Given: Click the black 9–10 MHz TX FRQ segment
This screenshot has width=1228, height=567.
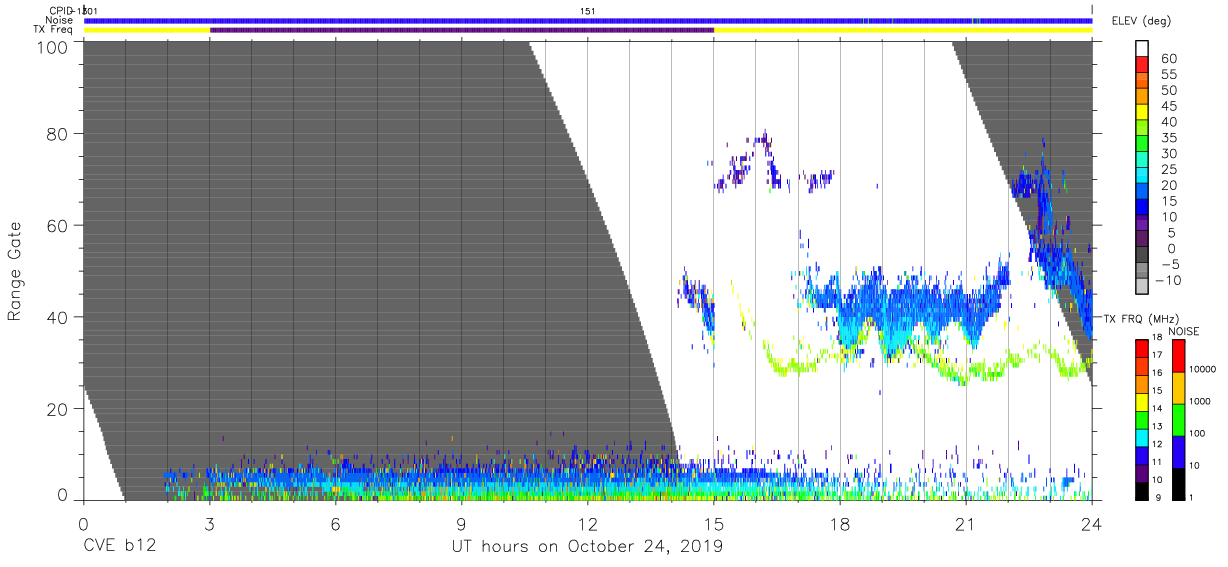Looking at the screenshot, I should 1142,491.
